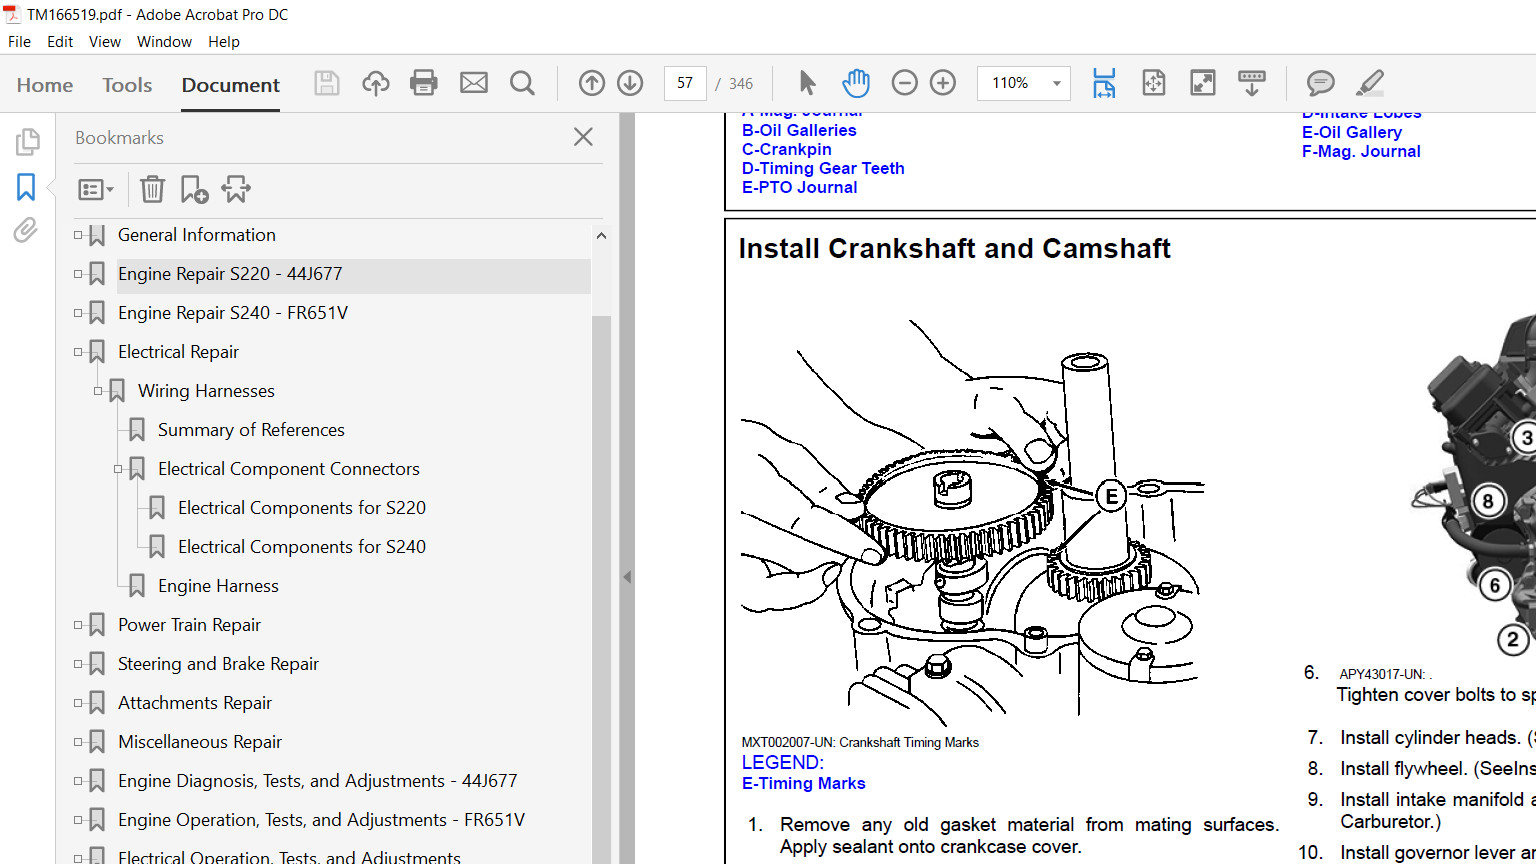Image resolution: width=1536 pixels, height=864 pixels.
Task: Click the E-PTO Journal link
Action: pyautogui.click(x=799, y=187)
